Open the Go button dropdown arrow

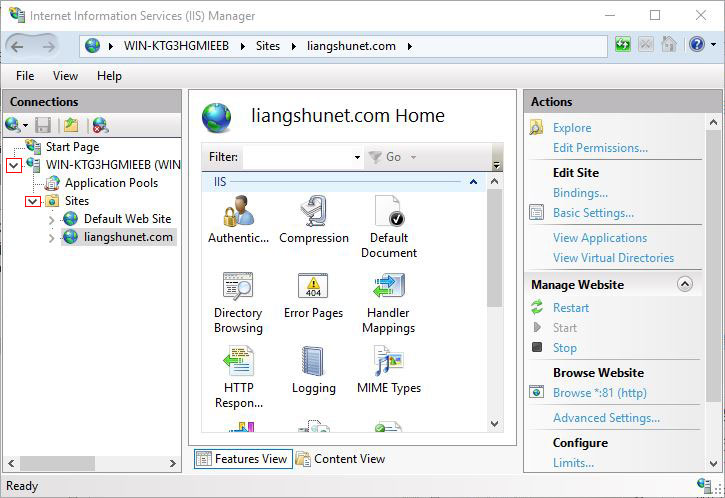click(x=413, y=157)
